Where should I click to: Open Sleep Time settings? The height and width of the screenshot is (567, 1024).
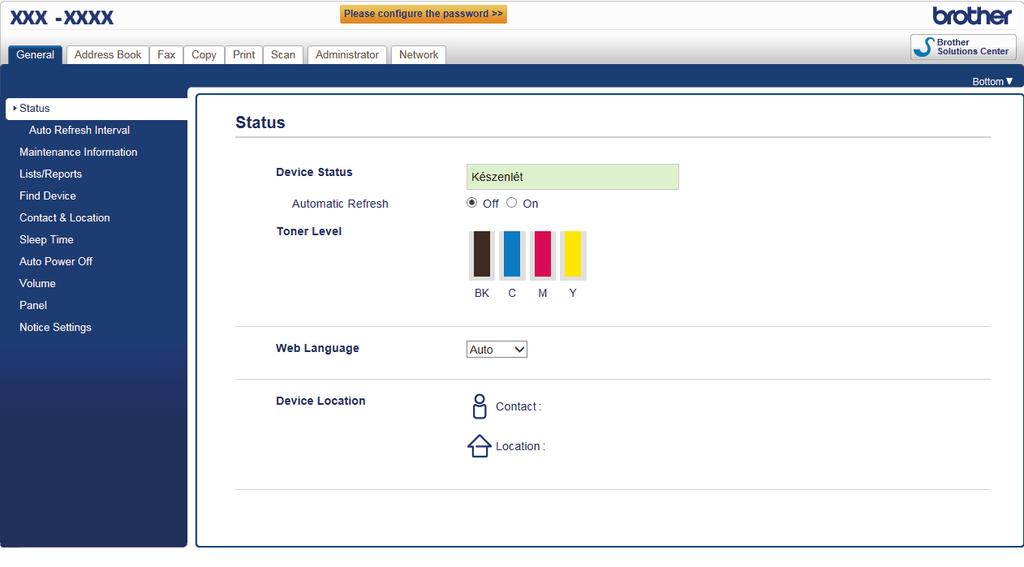pos(46,240)
